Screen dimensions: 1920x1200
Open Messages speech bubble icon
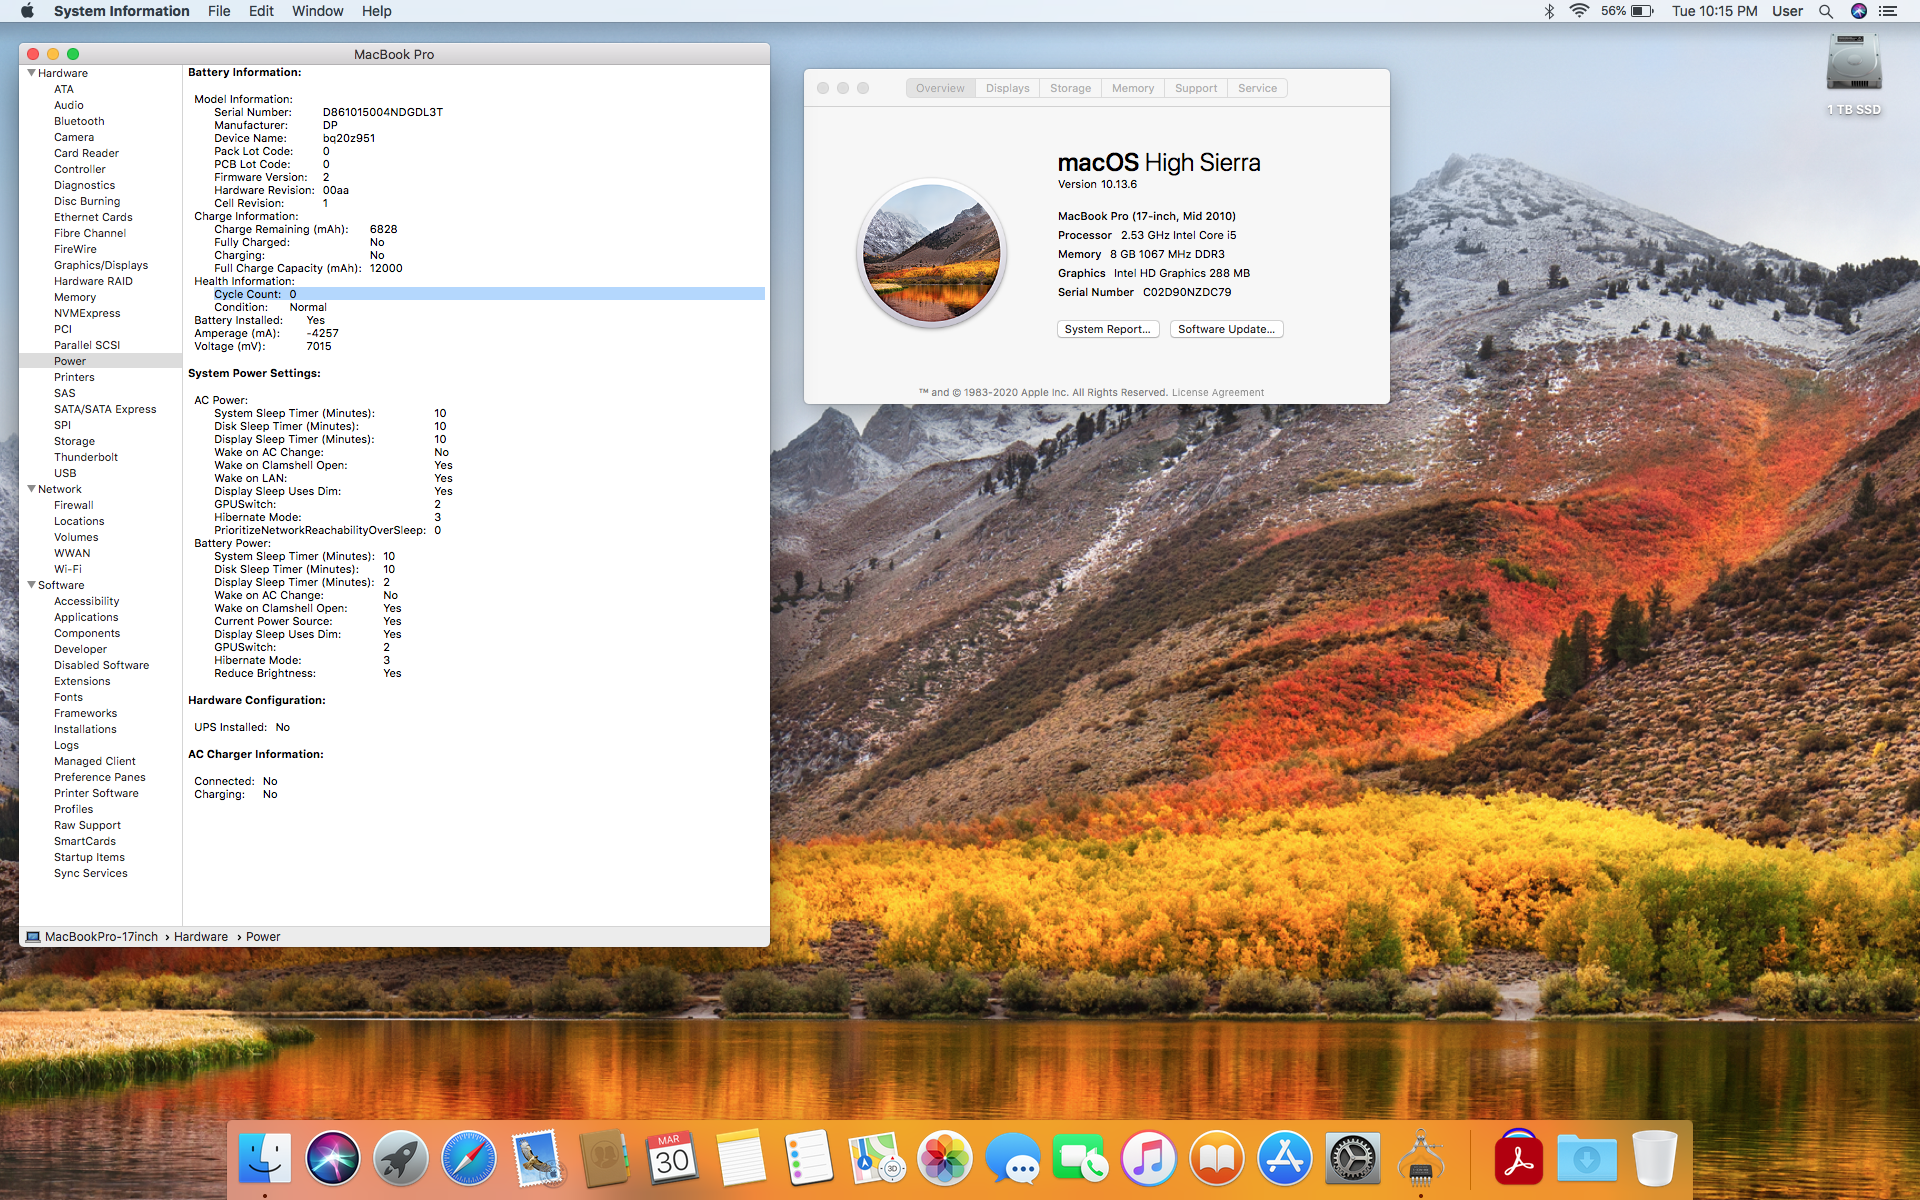click(1013, 1159)
